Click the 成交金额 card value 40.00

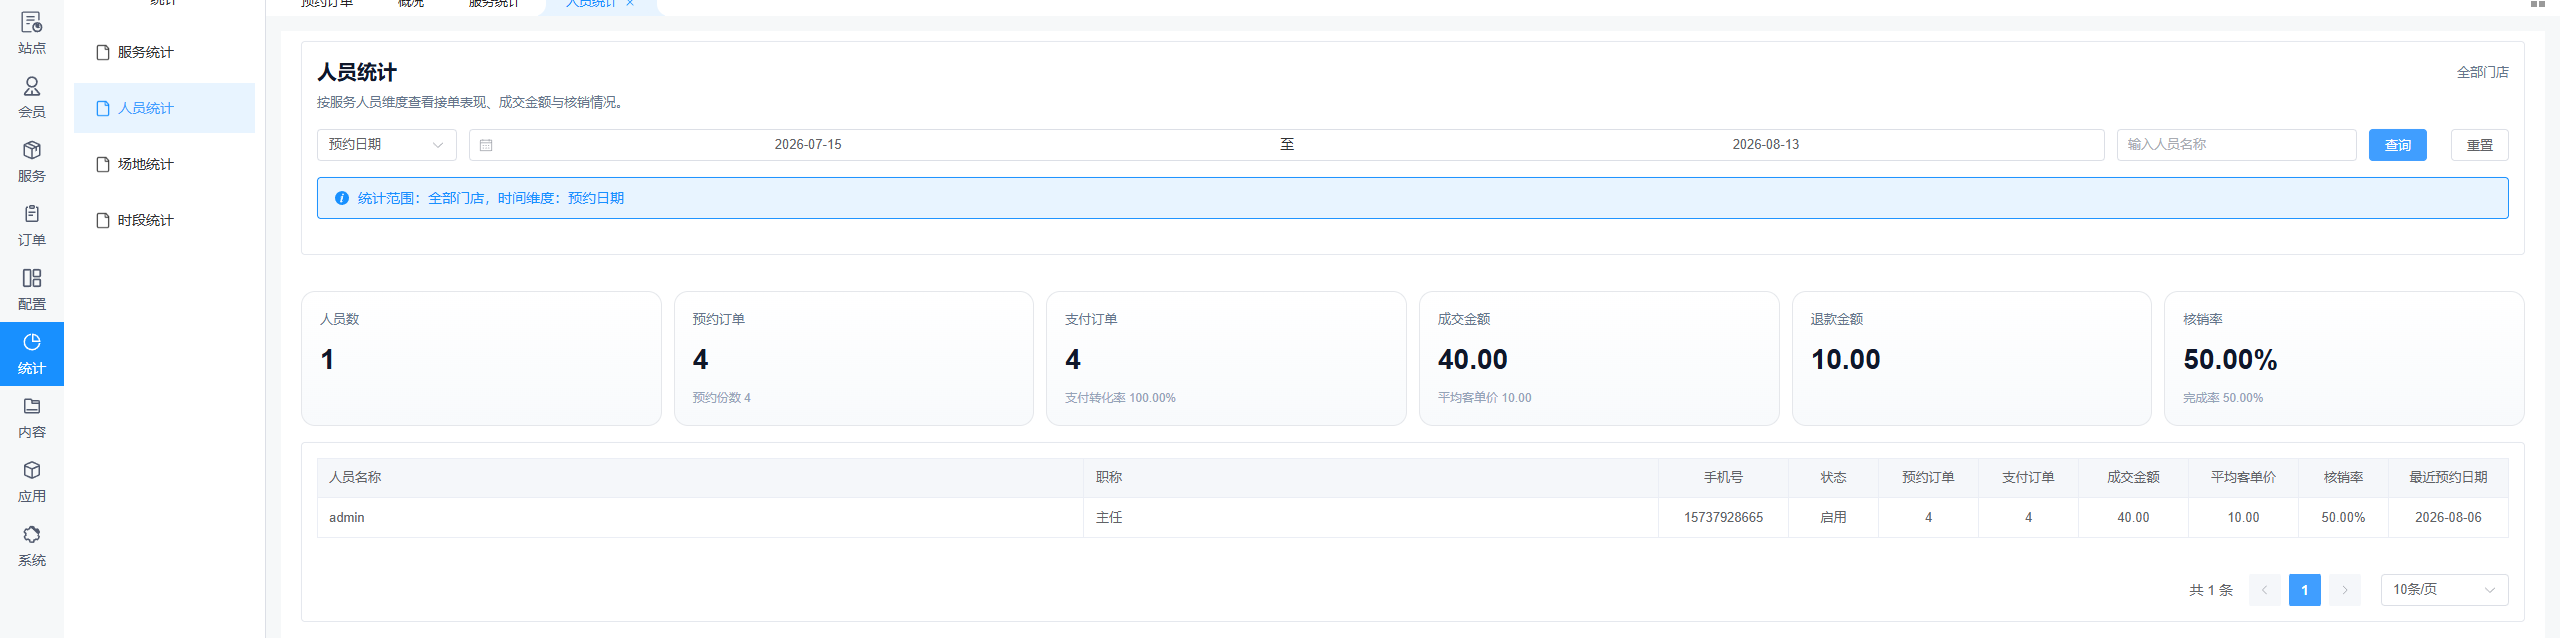[1472, 360]
